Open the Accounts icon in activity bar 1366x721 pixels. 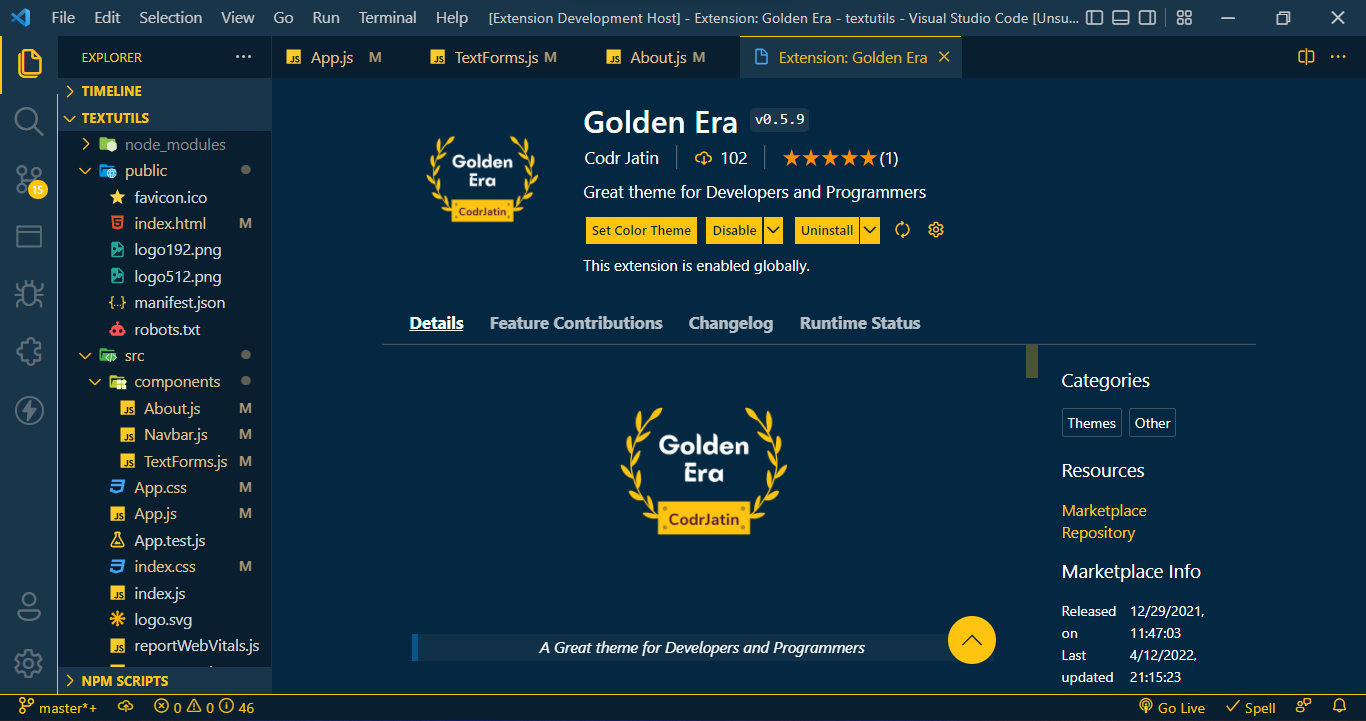pos(29,606)
